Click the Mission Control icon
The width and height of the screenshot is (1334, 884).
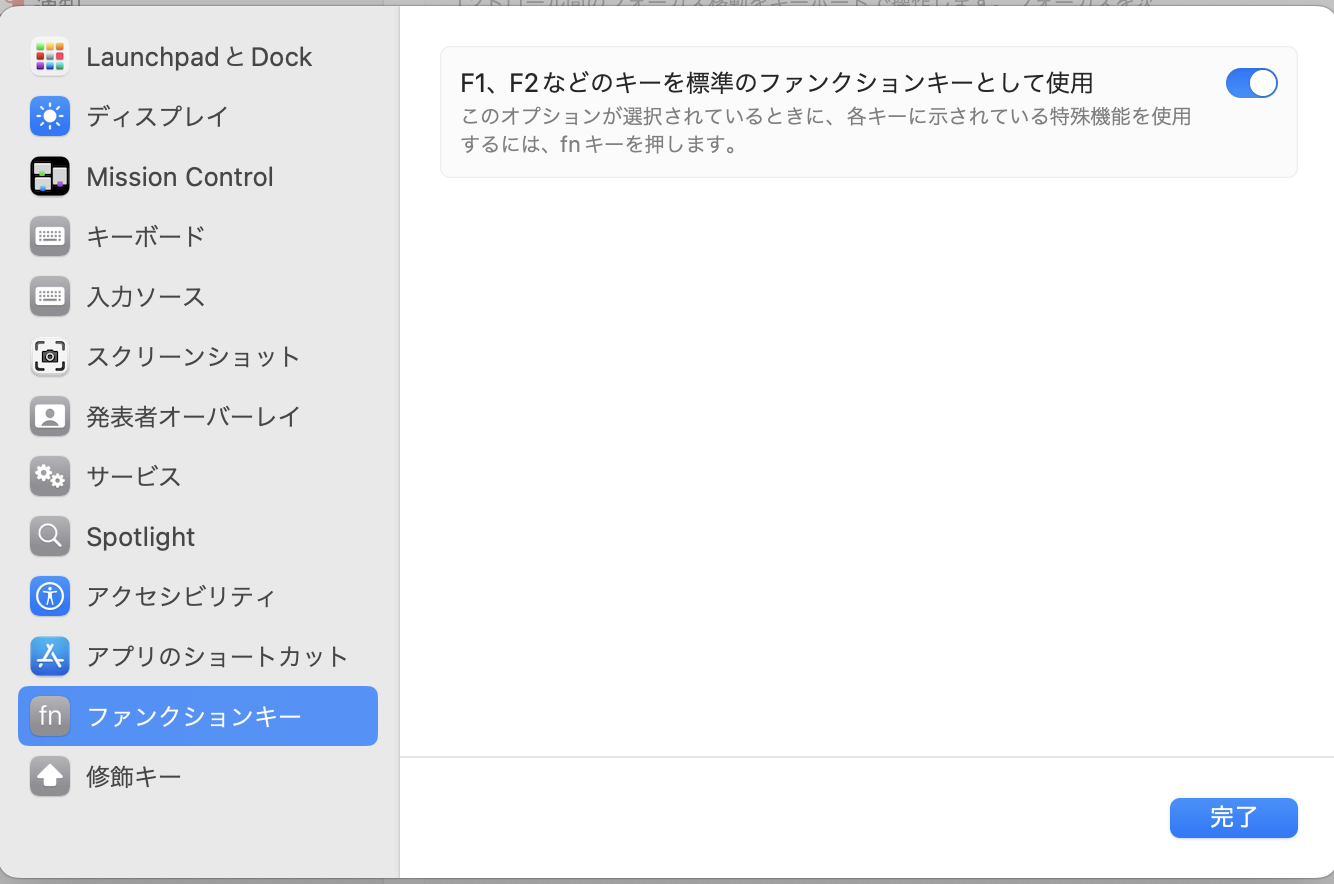[49, 177]
